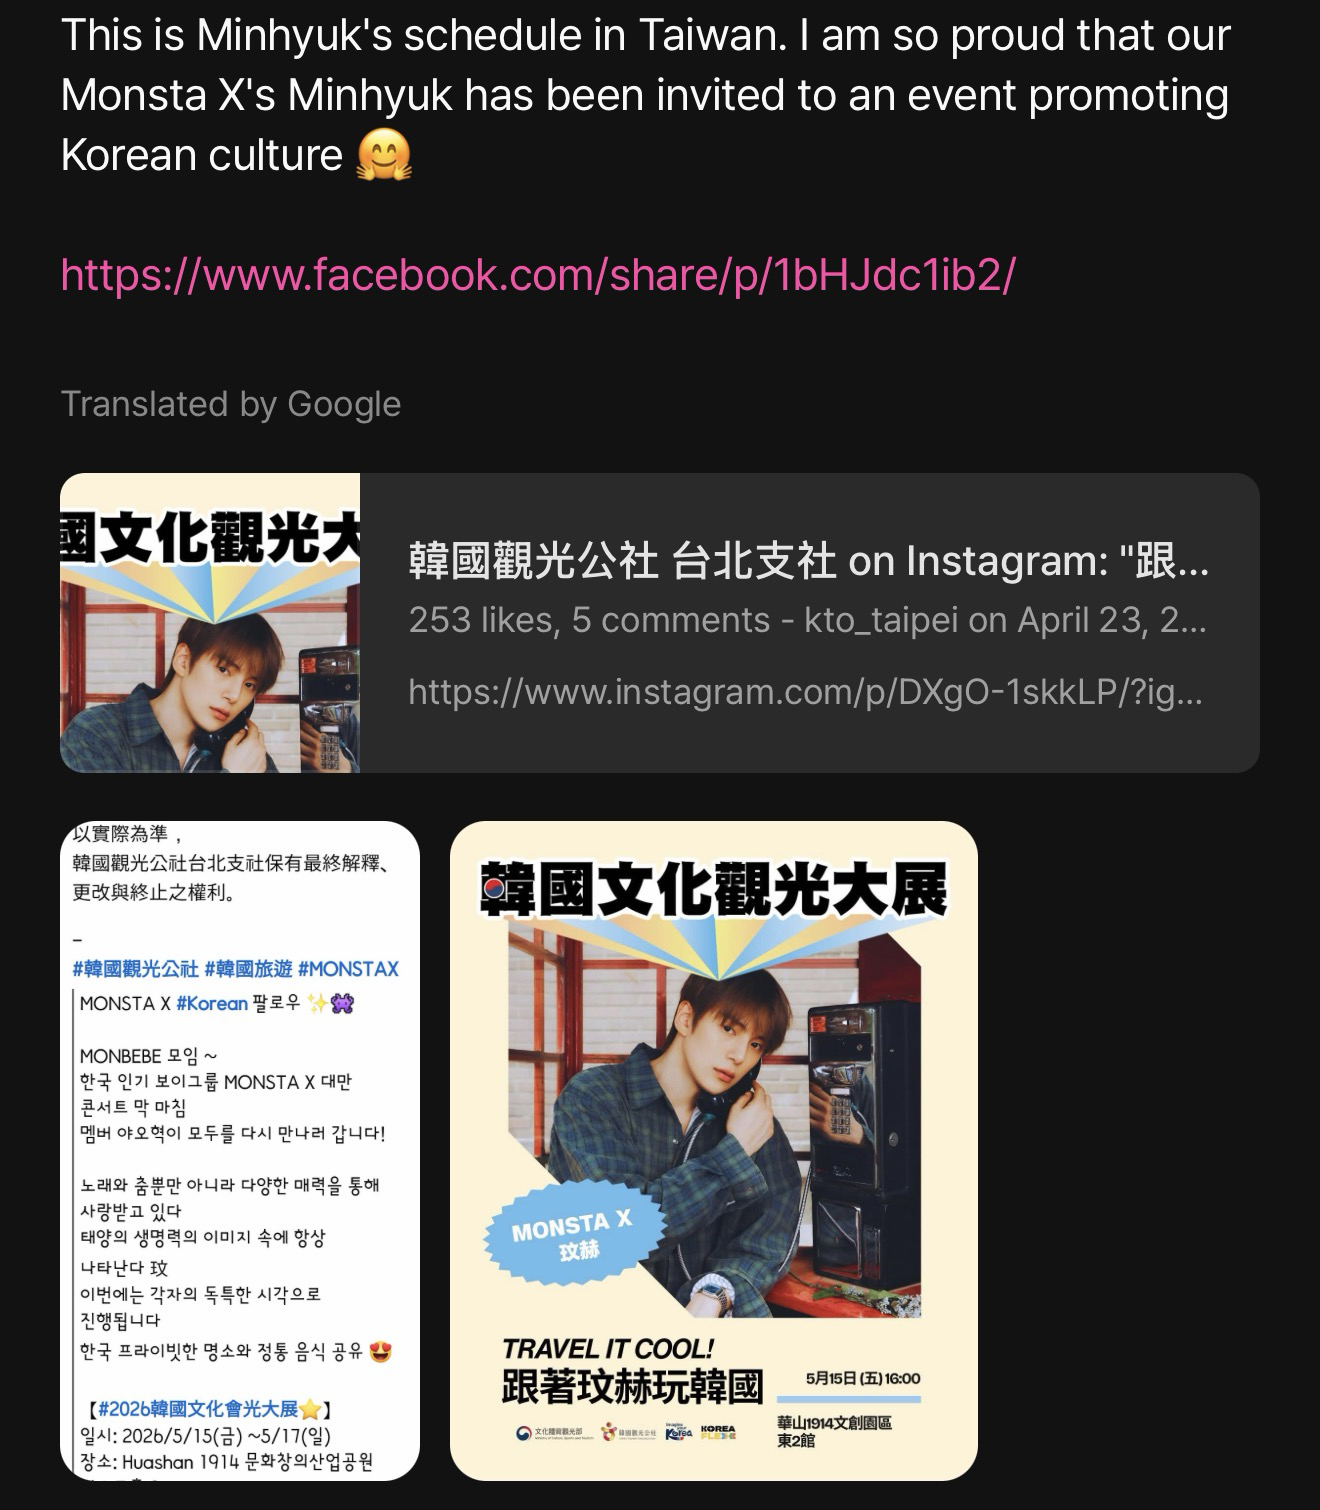Open the Instagram link preview thumbnail
The width and height of the screenshot is (1320, 1510).
click(210, 622)
